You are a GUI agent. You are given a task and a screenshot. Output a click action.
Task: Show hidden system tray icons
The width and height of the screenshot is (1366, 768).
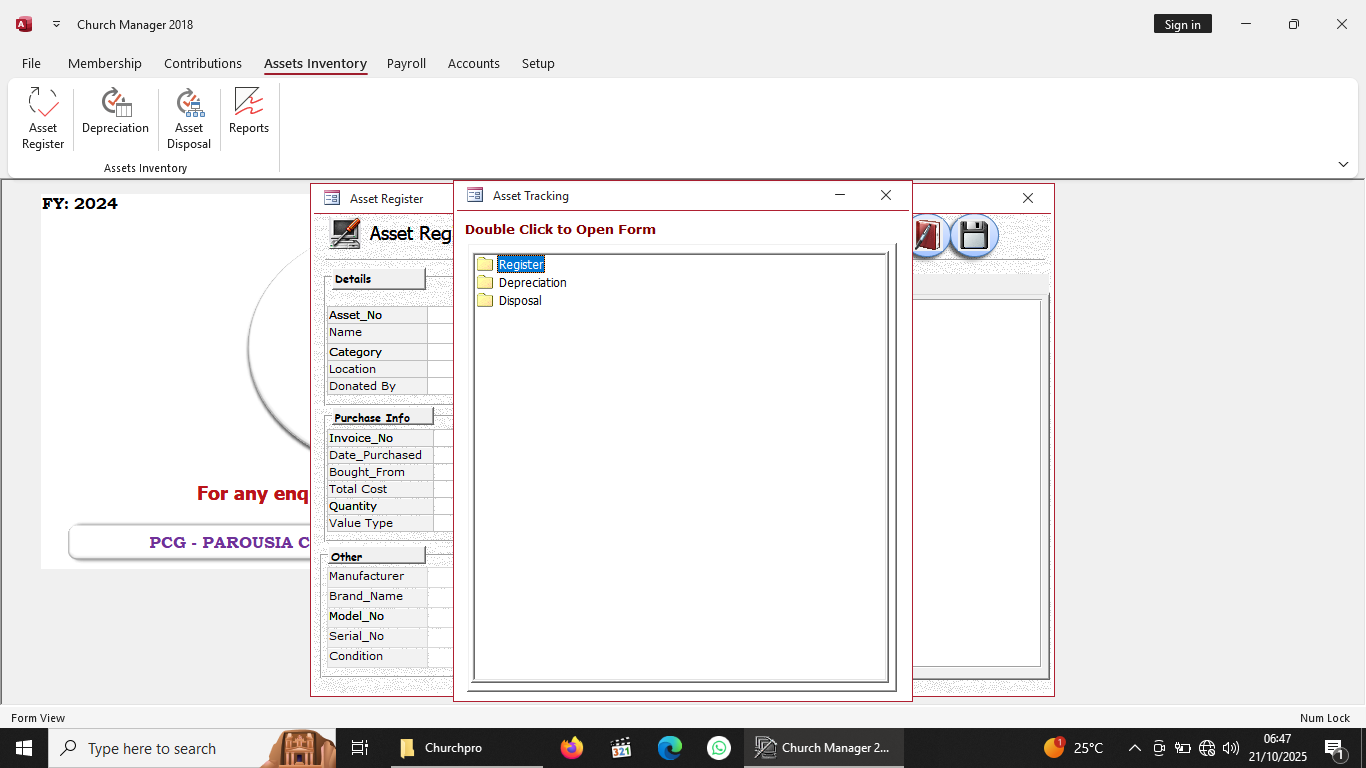pyautogui.click(x=1134, y=748)
